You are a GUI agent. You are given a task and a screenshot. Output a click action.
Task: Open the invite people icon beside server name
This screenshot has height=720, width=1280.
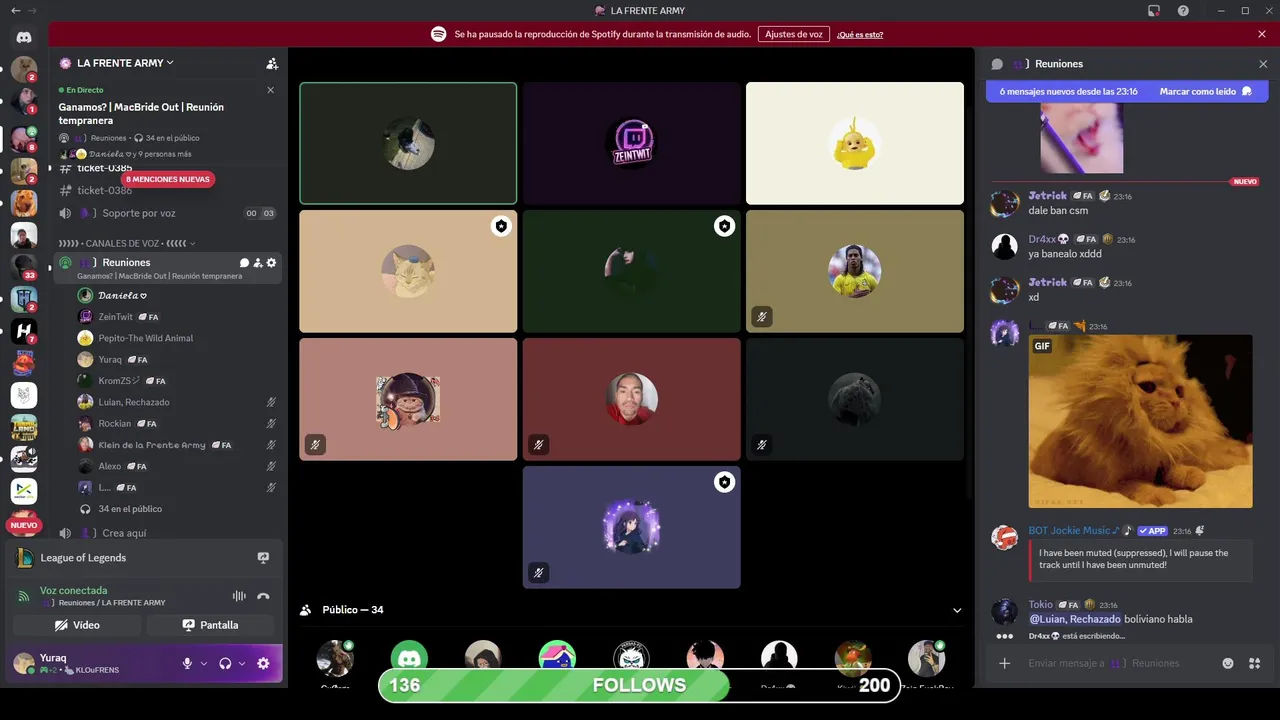[272, 63]
